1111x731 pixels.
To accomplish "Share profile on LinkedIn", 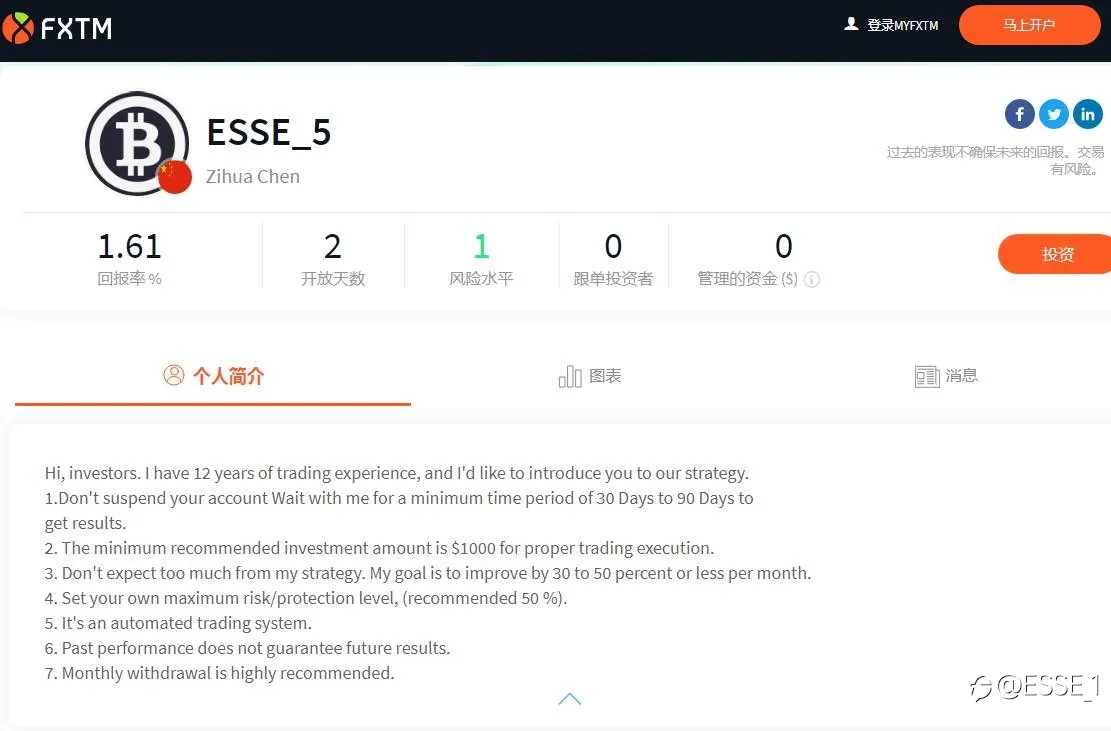I will point(1088,114).
